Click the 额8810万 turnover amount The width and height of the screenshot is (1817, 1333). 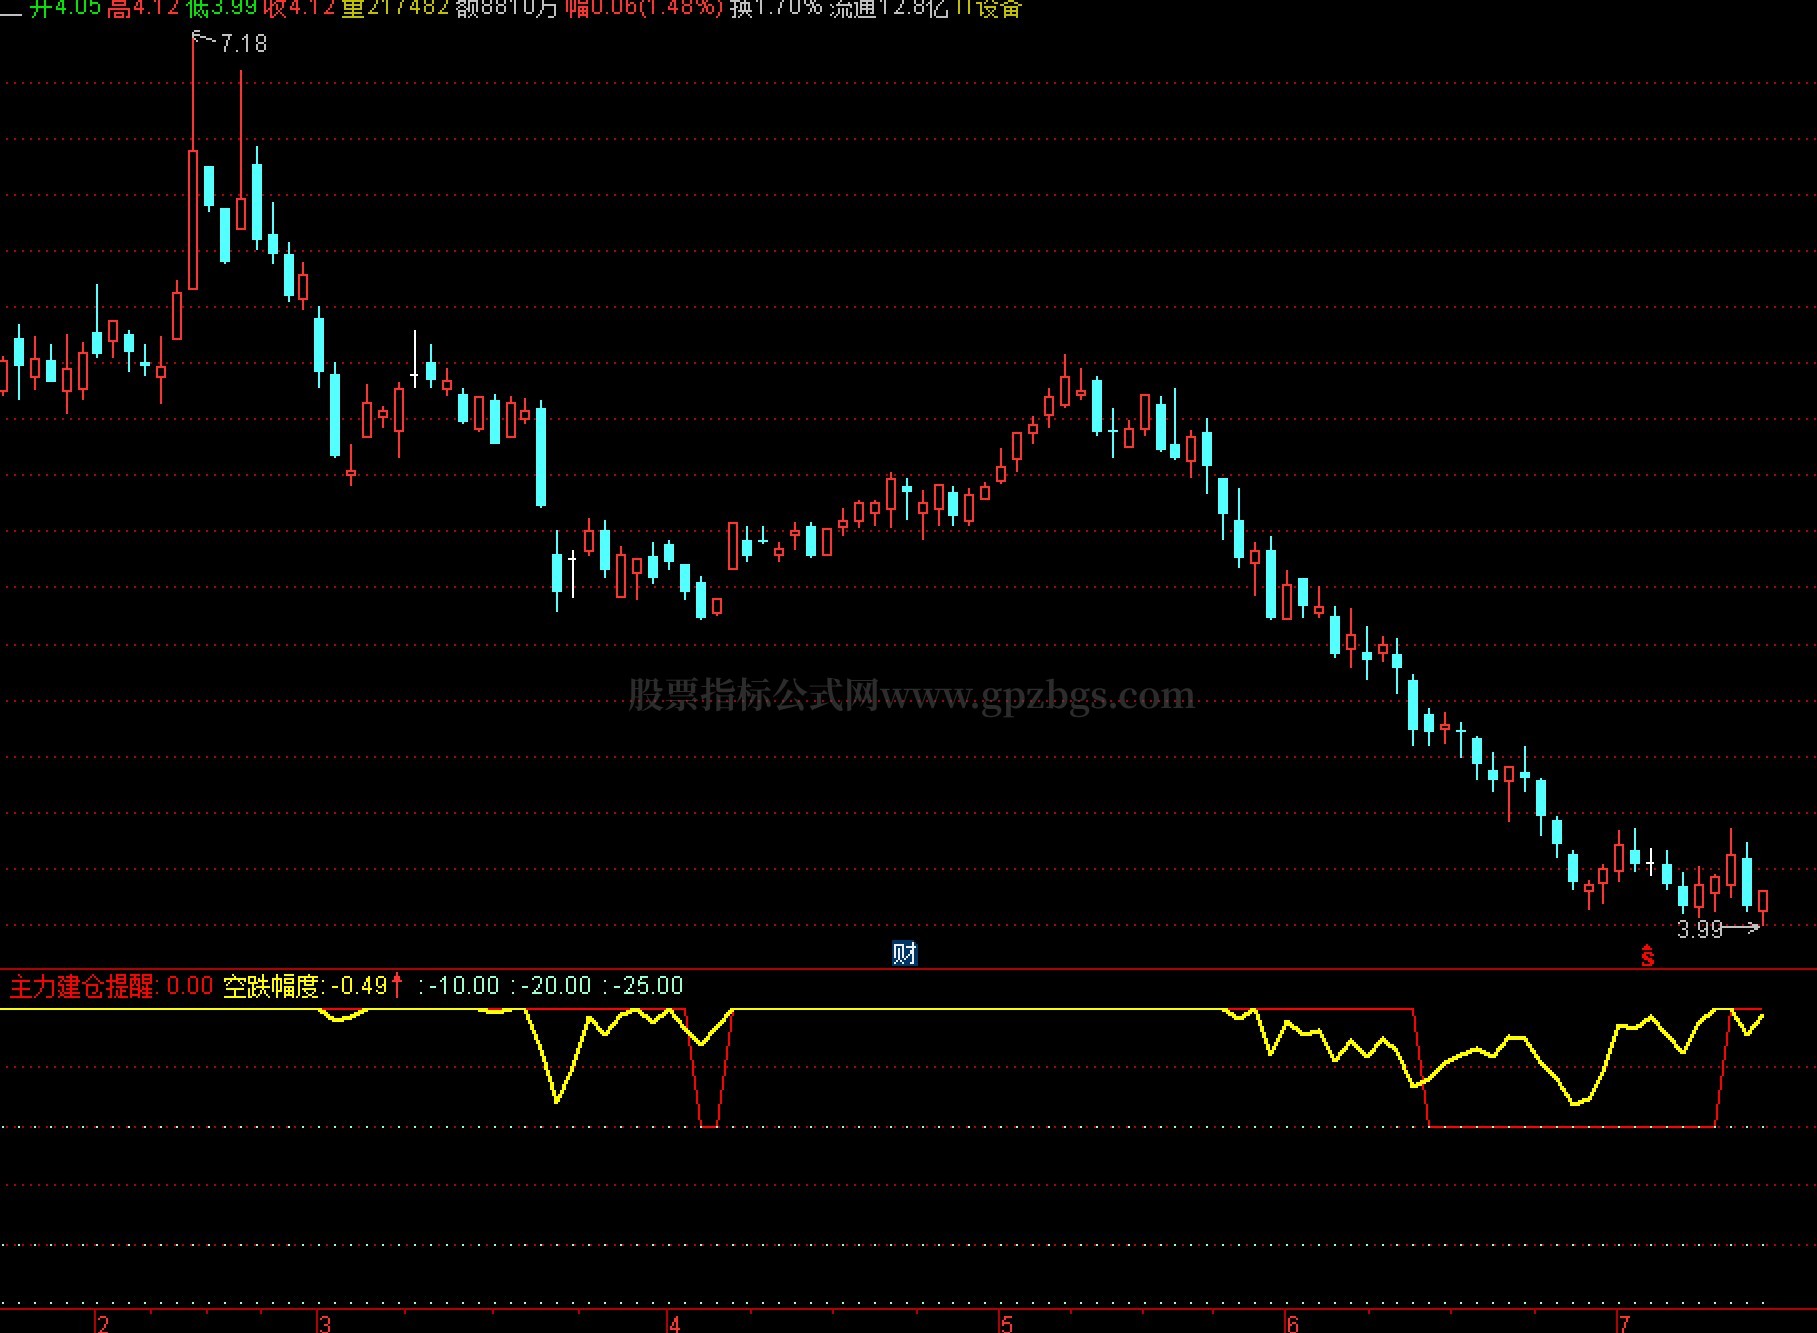click(507, 8)
